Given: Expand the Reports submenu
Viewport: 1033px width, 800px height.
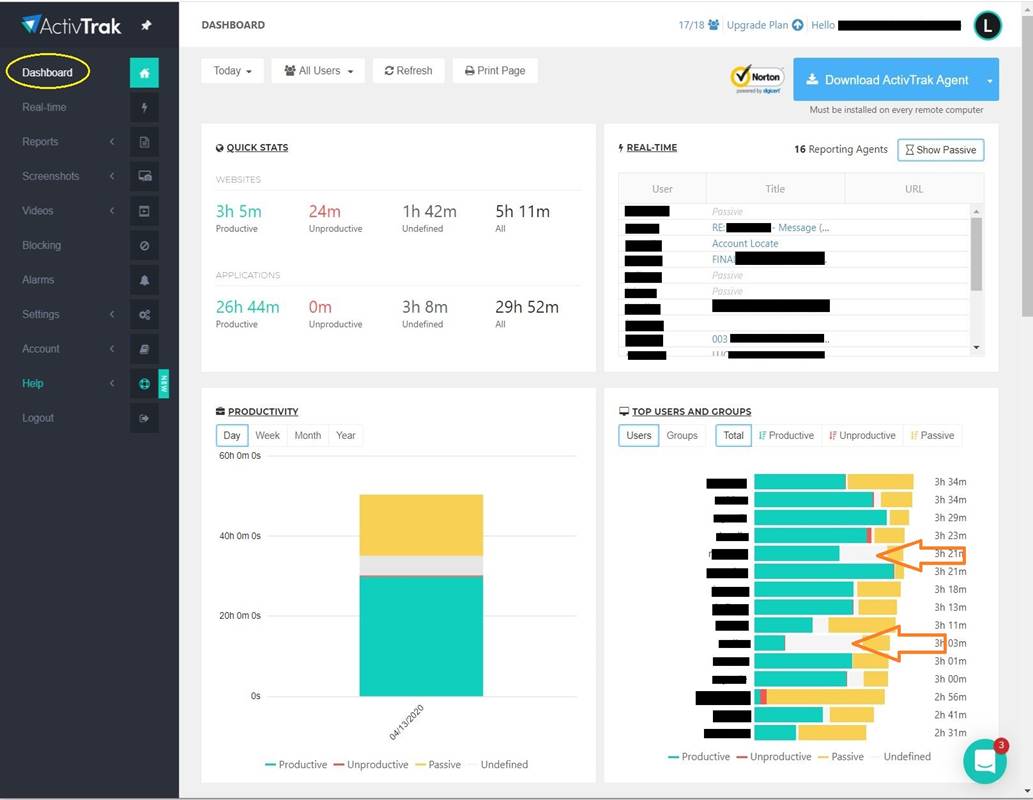Looking at the screenshot, I should pyautogui.click(x=112, y=142).
